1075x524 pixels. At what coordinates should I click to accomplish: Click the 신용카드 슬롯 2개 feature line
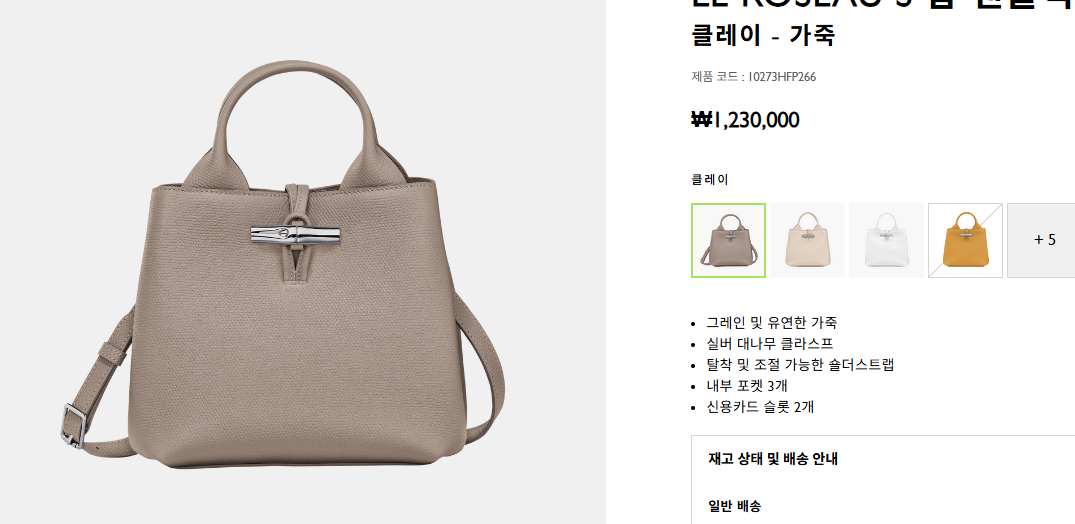(760, 407)
